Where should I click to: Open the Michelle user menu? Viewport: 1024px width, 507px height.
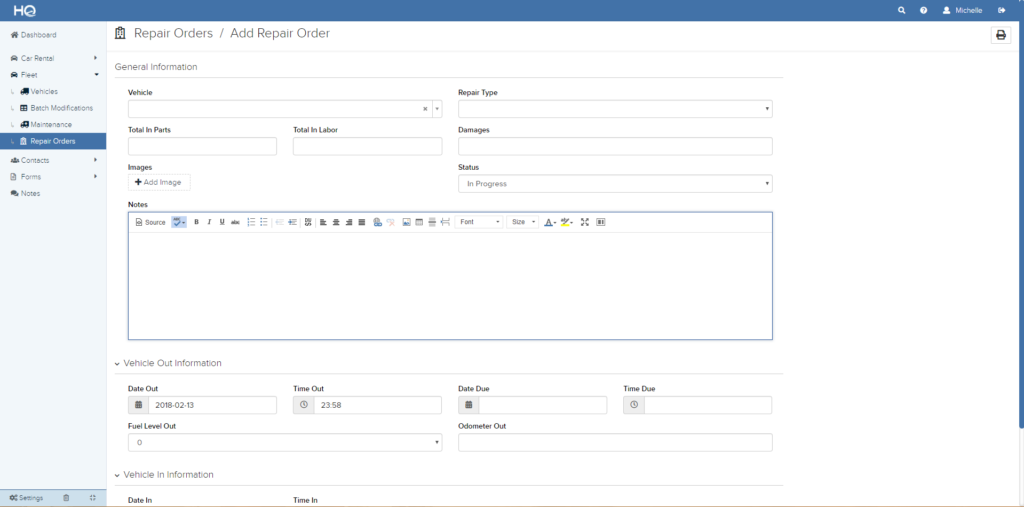point(963,10)
